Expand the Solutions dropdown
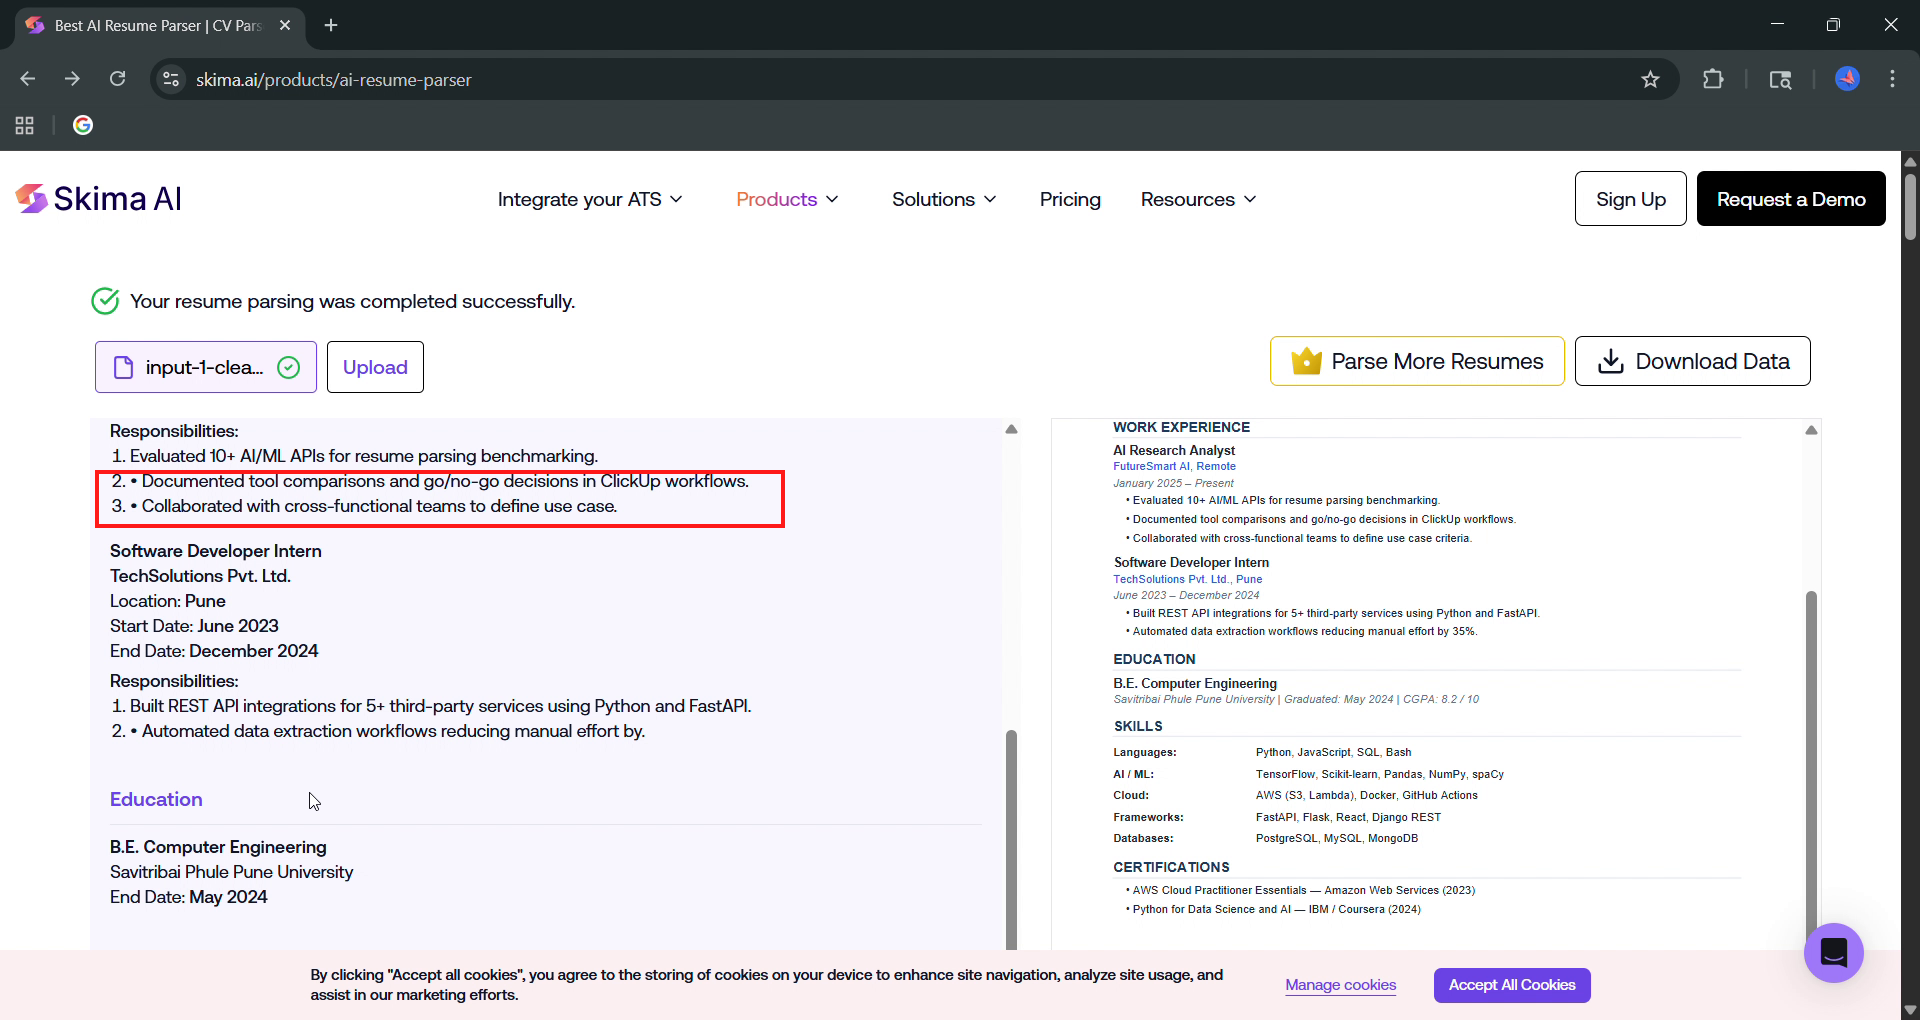This screenshot has width=1920, height=1020. coord(944,199)
